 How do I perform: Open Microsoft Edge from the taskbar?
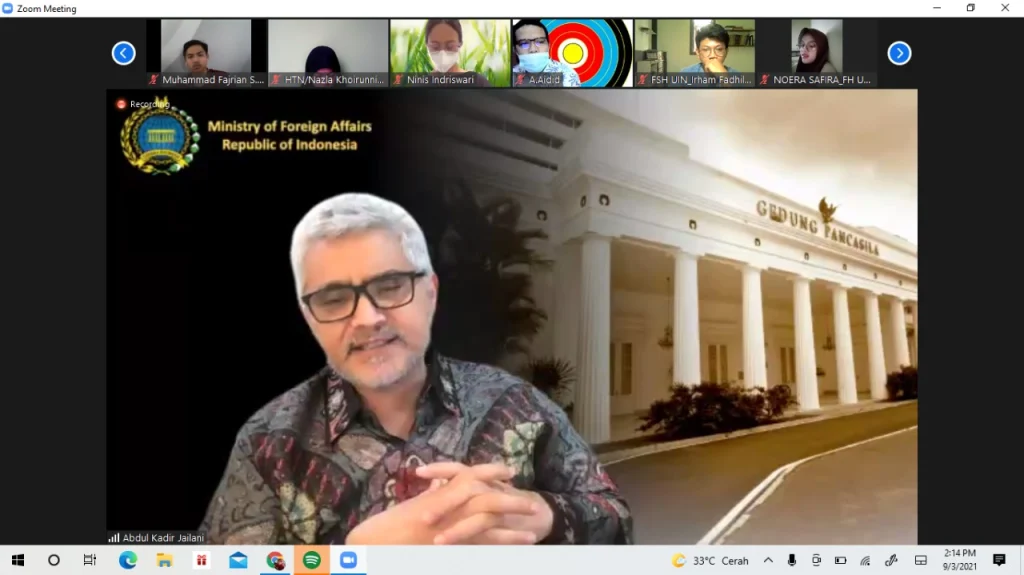pos(128,560)
